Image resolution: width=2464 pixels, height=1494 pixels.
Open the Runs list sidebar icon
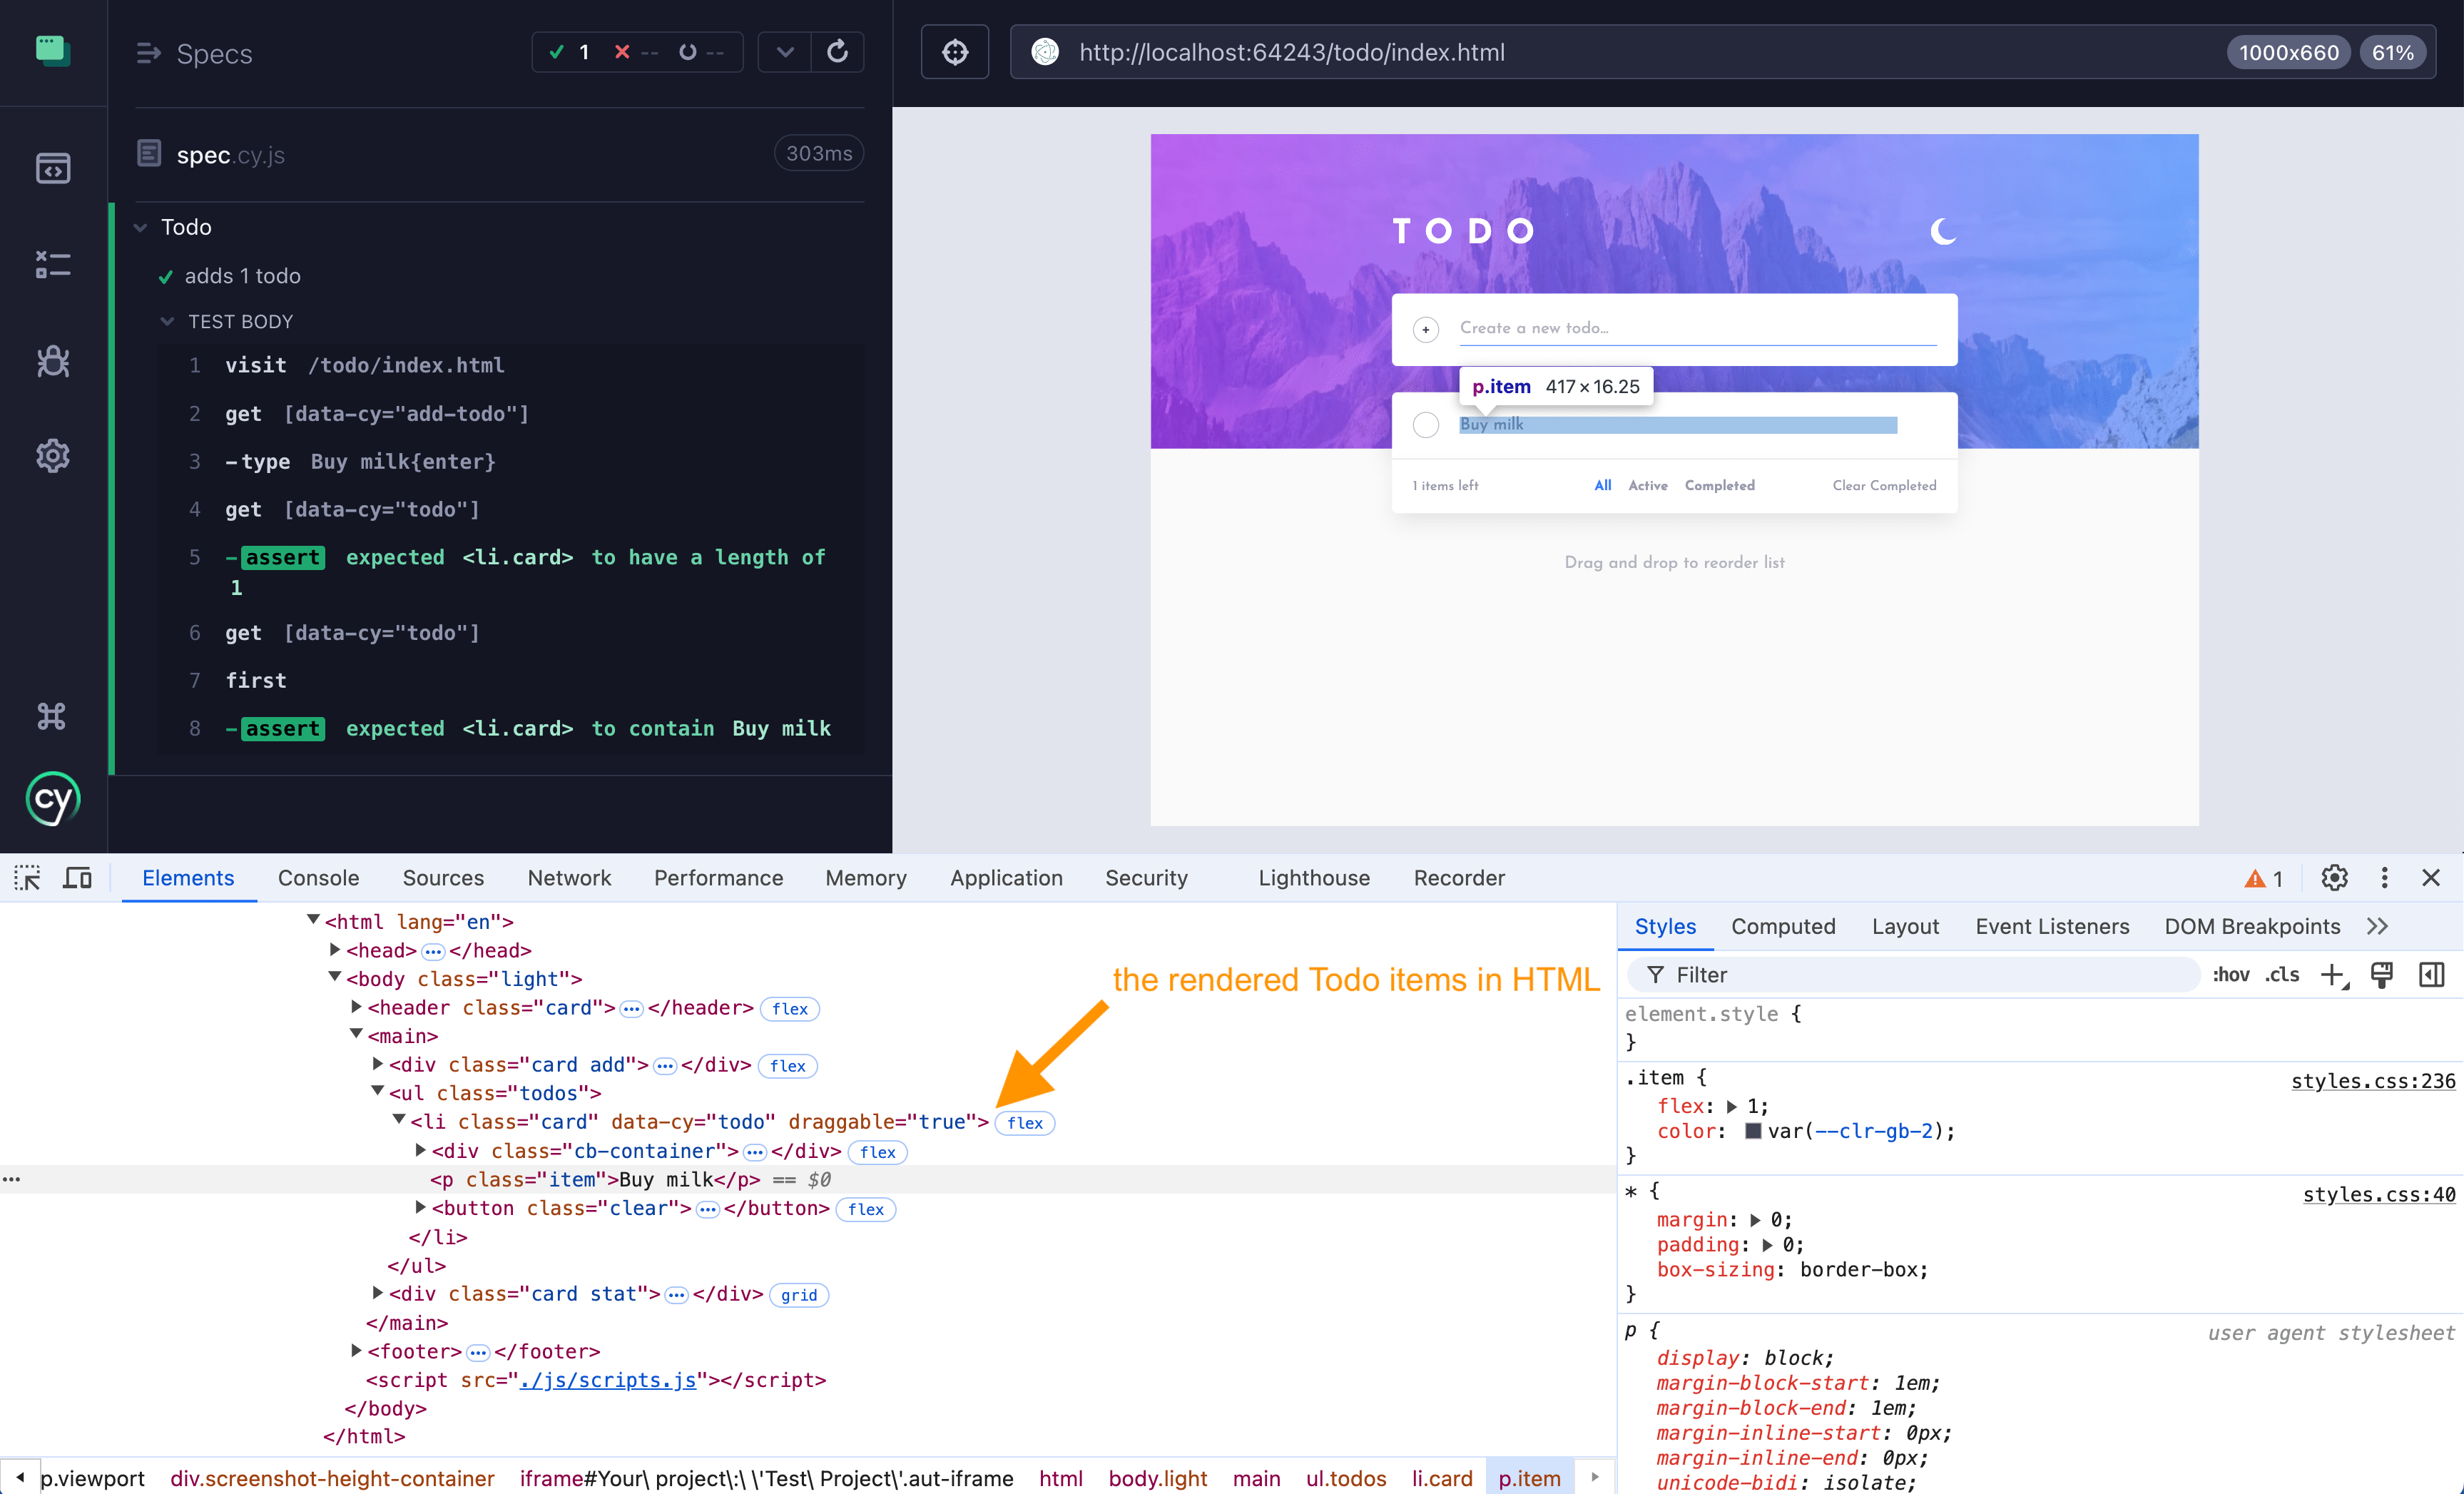(x=53, y=264)
